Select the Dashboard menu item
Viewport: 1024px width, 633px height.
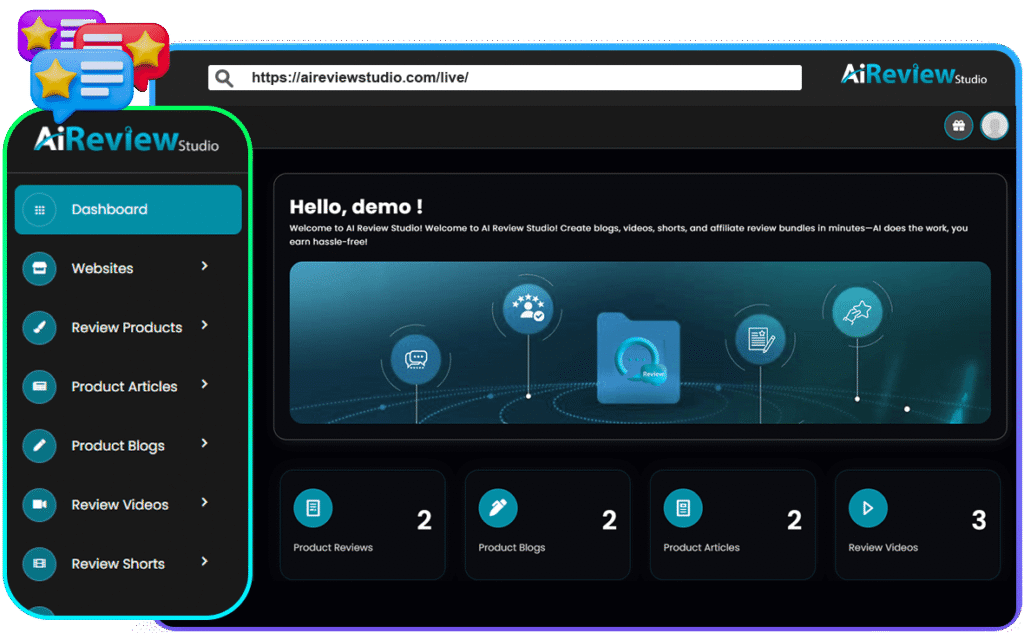(128, 210)
